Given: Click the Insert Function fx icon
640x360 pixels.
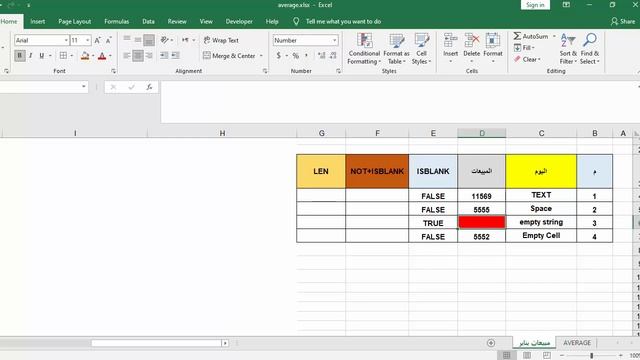Looking at the screenshot, I should point(149,87).
